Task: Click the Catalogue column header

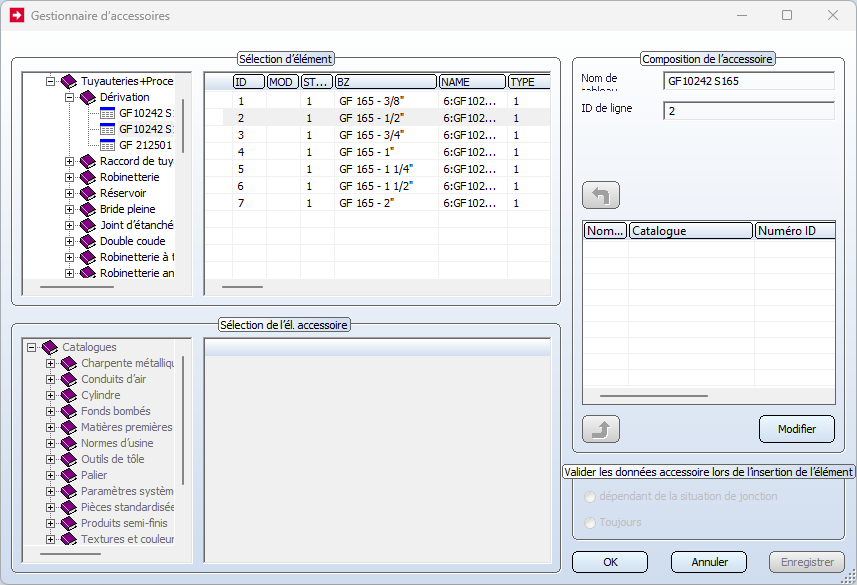Action: click(x=690, y=231)
